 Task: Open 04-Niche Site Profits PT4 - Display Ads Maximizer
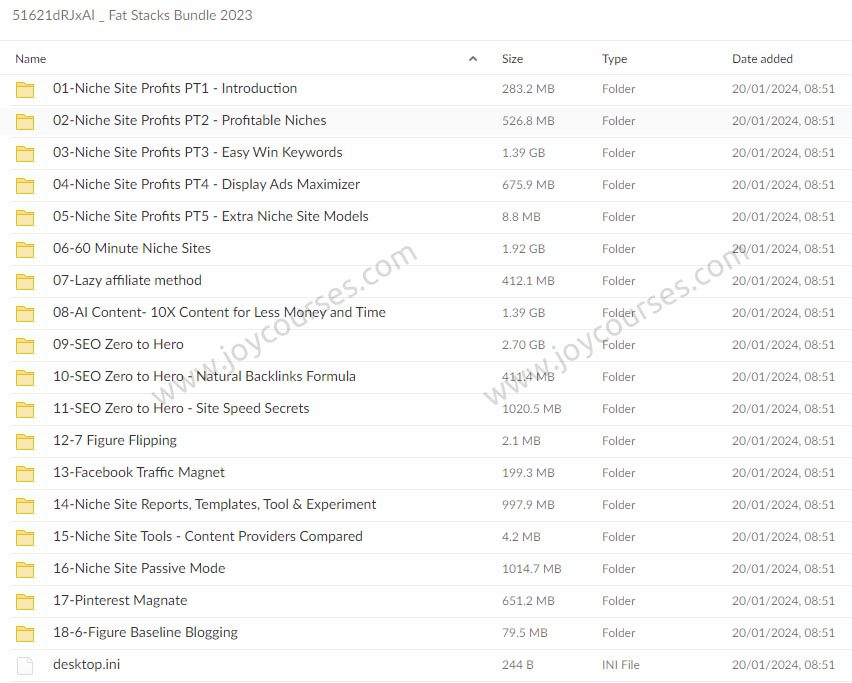coord(206,184)
